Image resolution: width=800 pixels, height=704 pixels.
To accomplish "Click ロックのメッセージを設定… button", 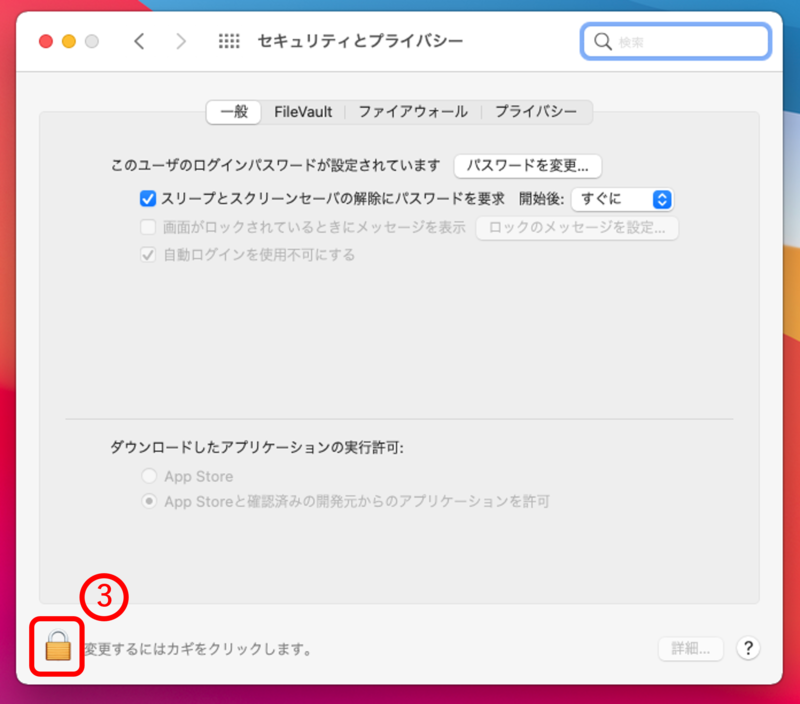I will (x=577, y=228).
